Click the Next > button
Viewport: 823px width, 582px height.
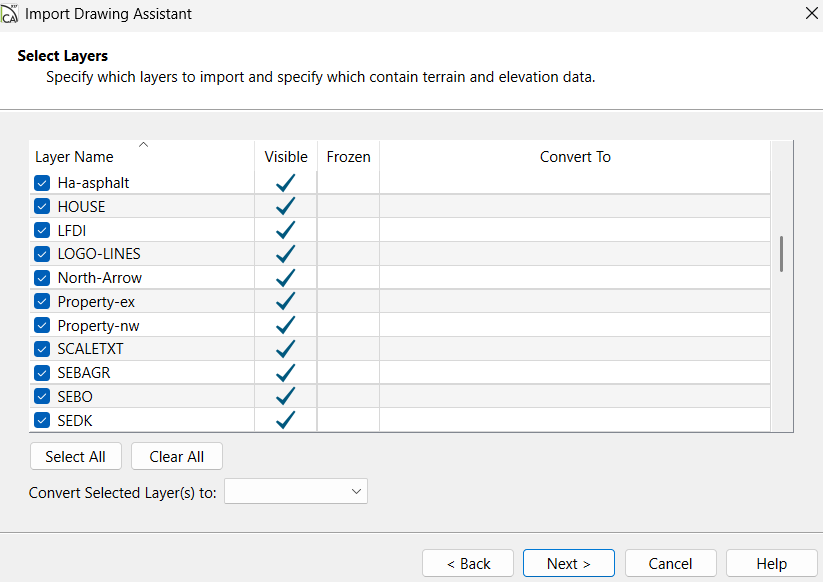[x=568, y=563]
